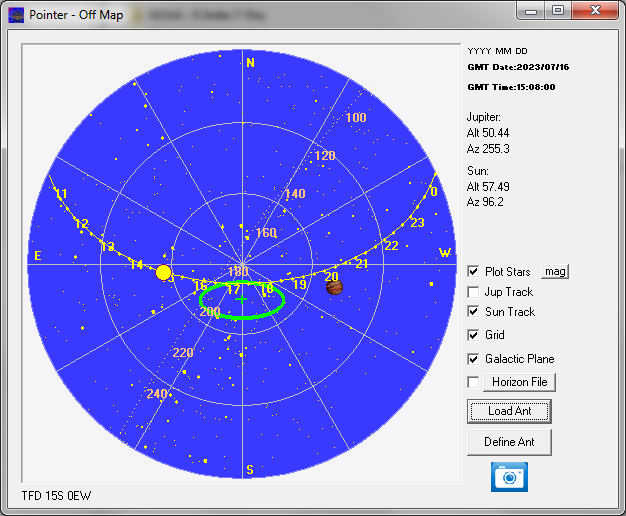Click the Pointer - Off Map title text

pyautogui.click(x=76, y=15)
